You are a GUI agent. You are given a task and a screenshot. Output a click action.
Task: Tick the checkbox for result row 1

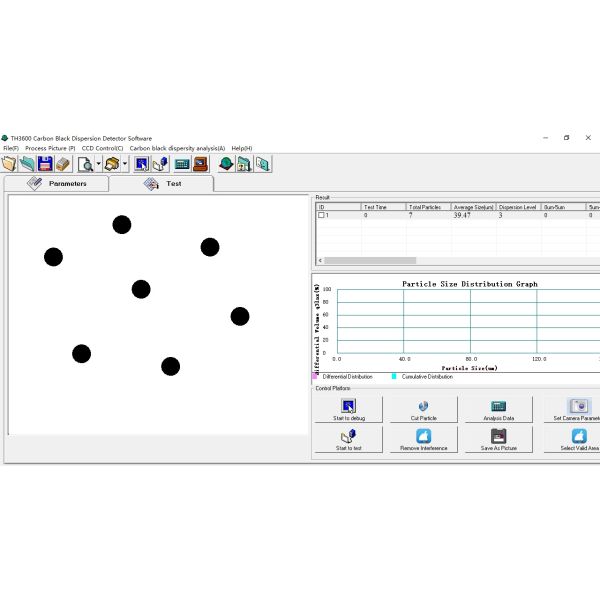(x=321, y=215)
